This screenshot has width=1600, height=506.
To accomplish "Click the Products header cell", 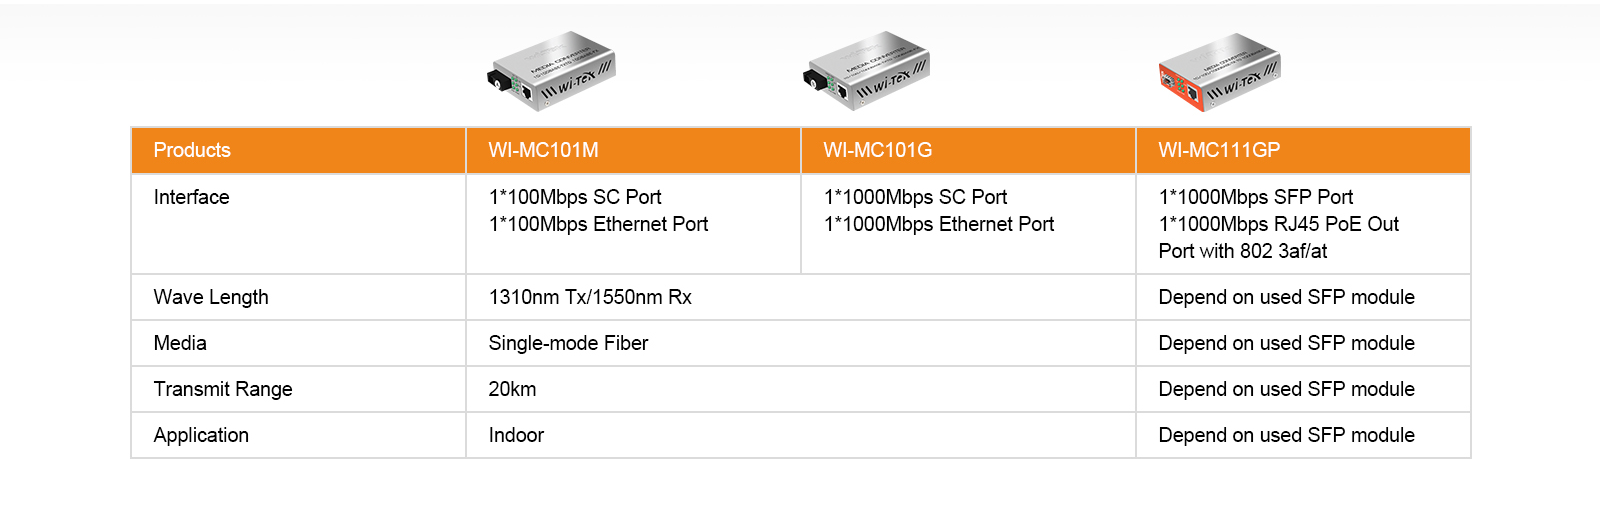I will tap(192, 150).
